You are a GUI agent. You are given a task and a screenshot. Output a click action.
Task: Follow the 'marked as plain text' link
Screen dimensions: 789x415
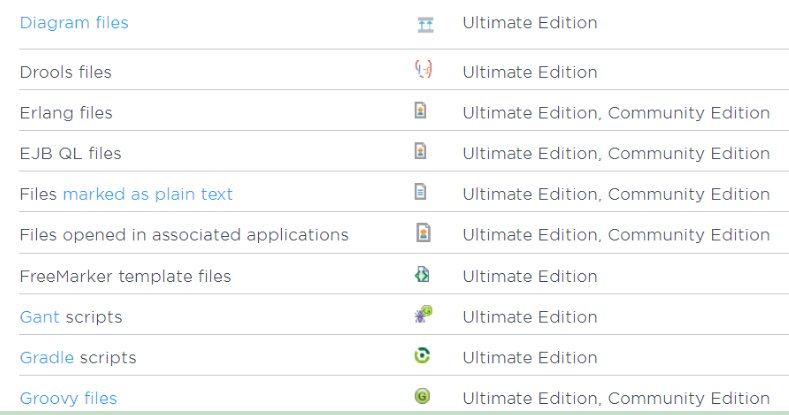[x=147, y=194]
